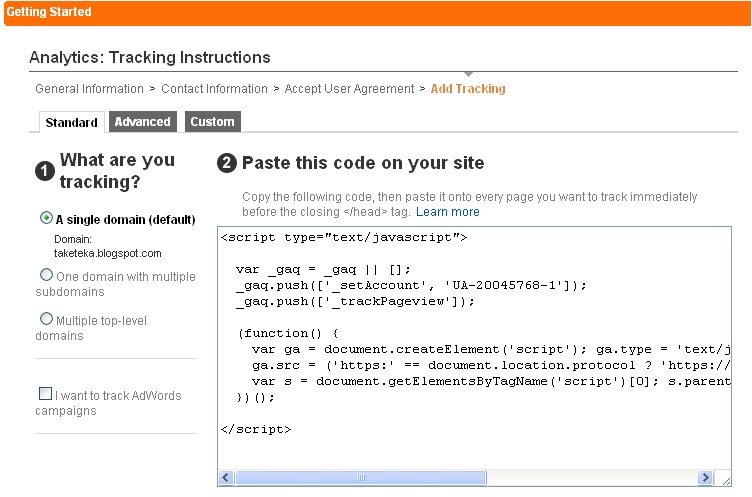Screen dimensions: 752x497
Task: Click the Getting Started orange header bar
Action: coord(377,13)
